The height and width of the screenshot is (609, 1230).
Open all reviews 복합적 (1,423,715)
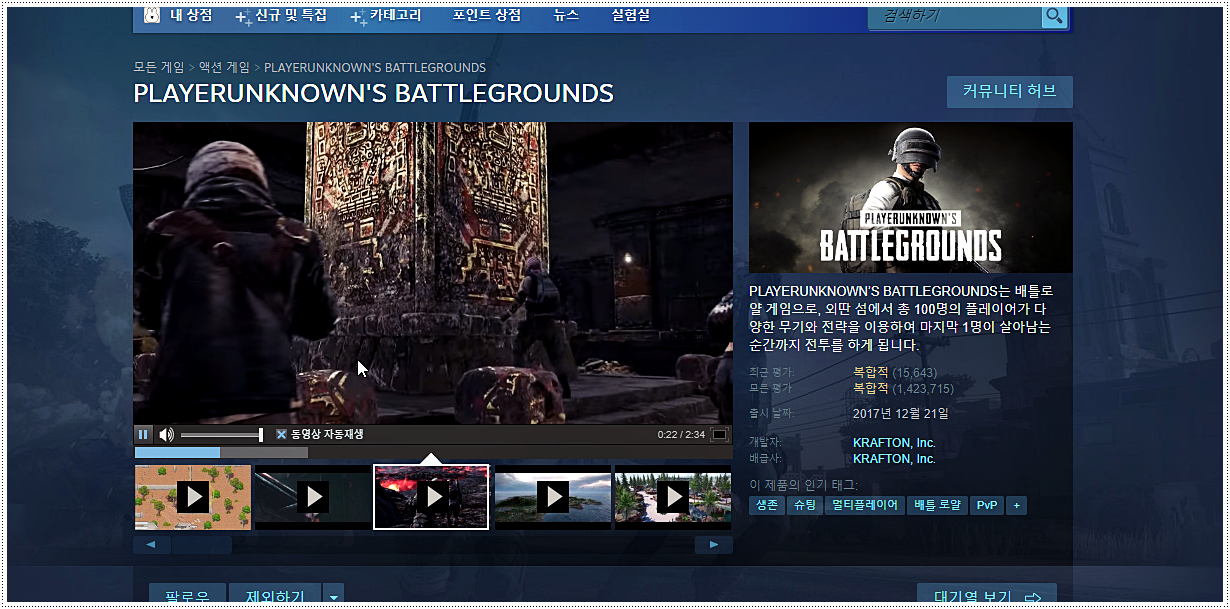coord(903,388)
